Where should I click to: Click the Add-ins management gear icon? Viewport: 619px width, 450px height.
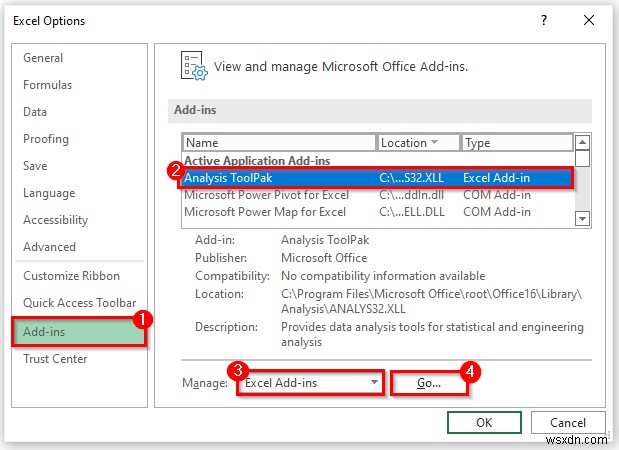pyautogui.click(x=194, y=66)
